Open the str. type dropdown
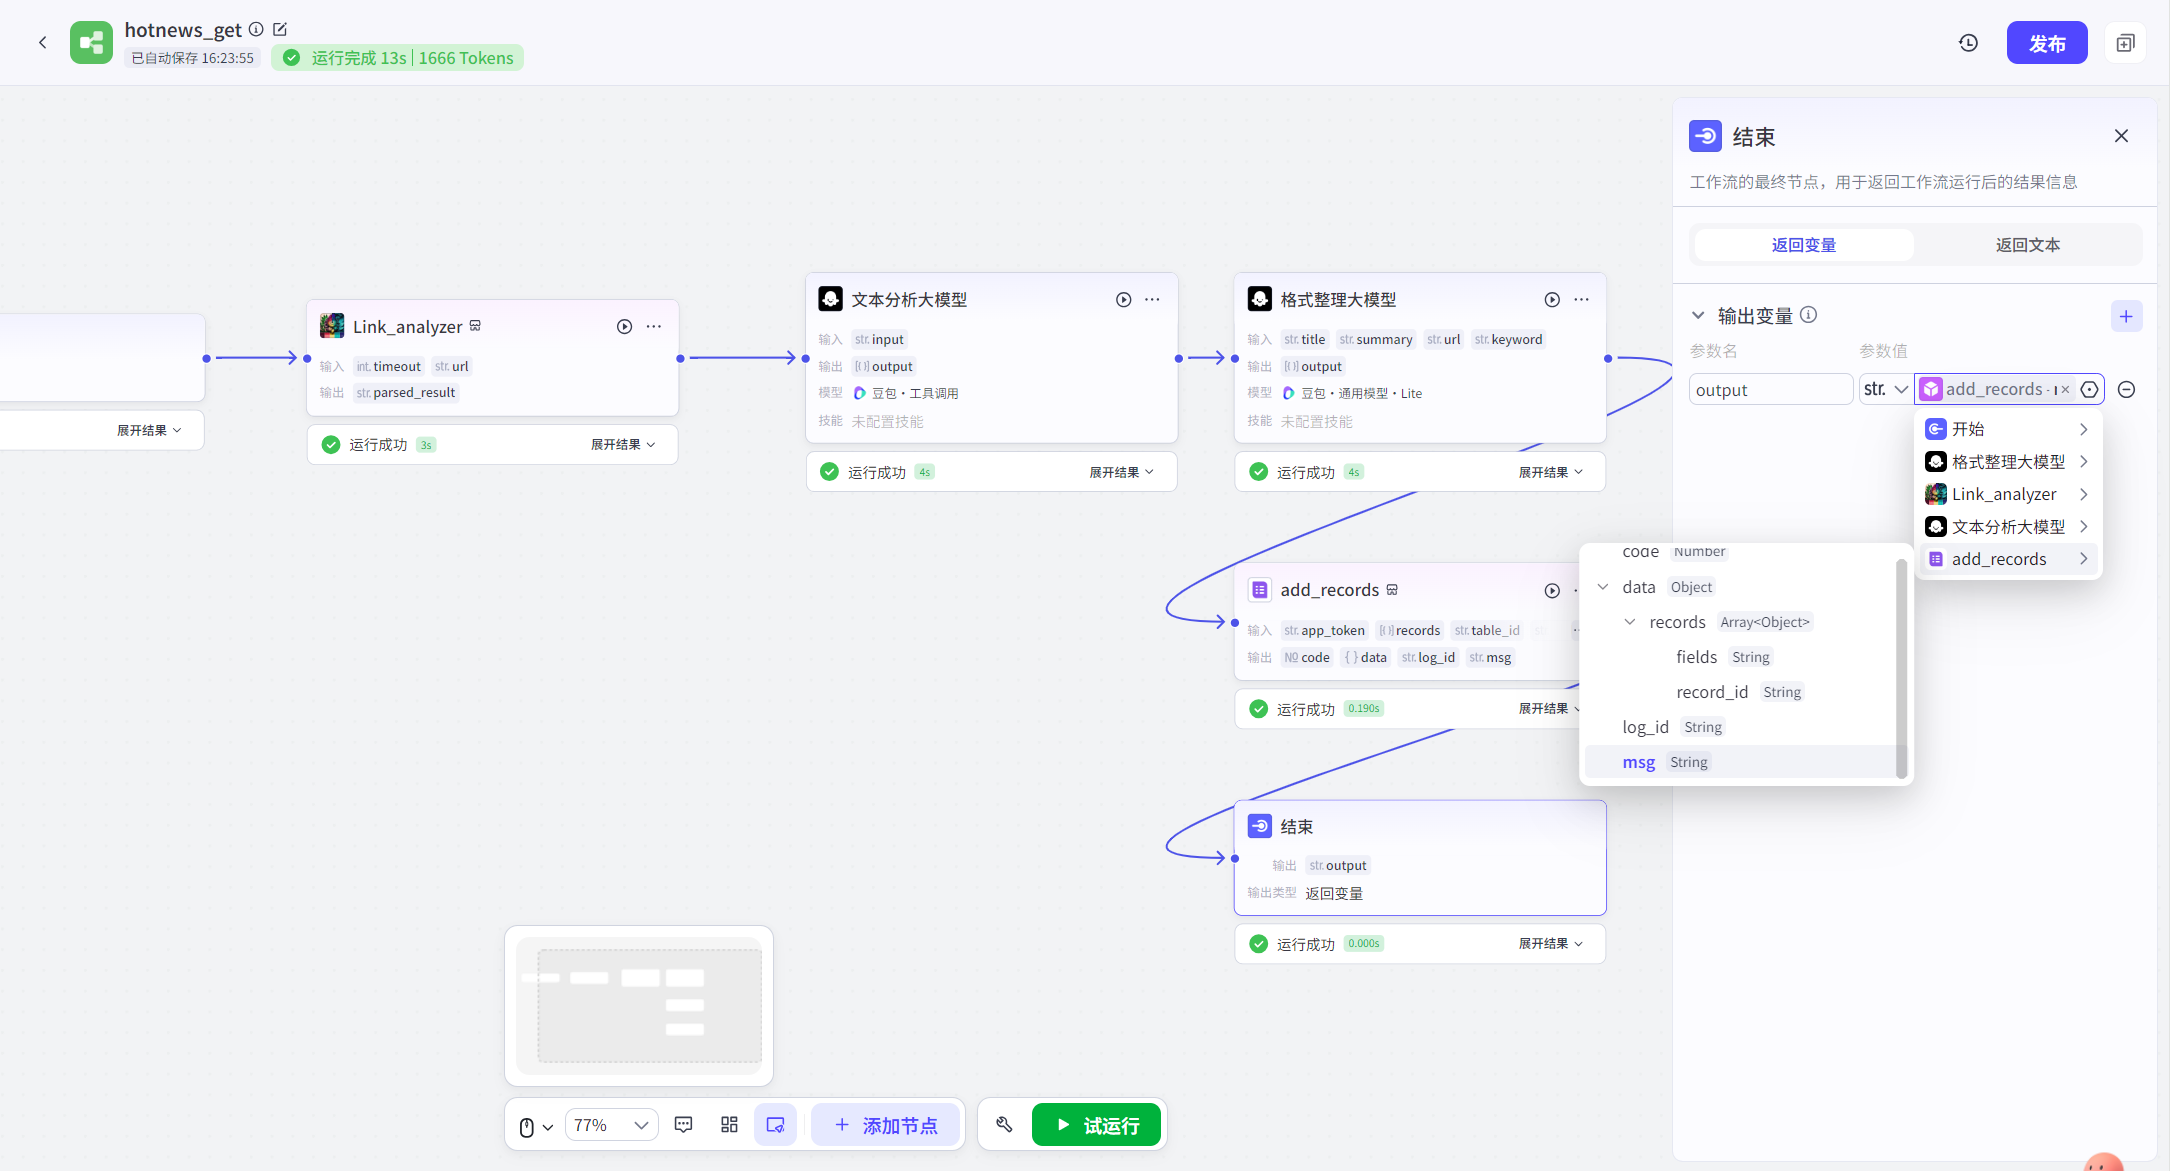Screen dimensions: 2170x1171 click(x=1885, y=390)
